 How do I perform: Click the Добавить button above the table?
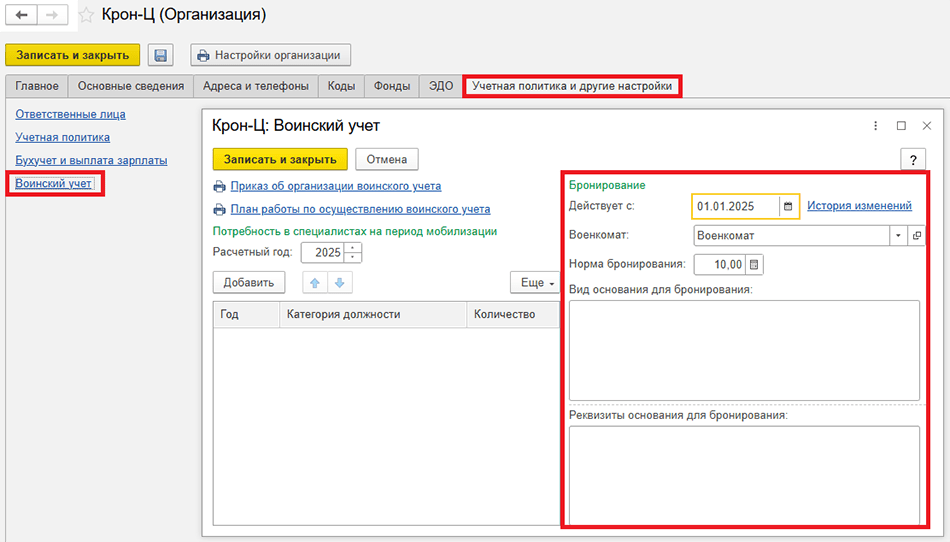pos(249,282)
